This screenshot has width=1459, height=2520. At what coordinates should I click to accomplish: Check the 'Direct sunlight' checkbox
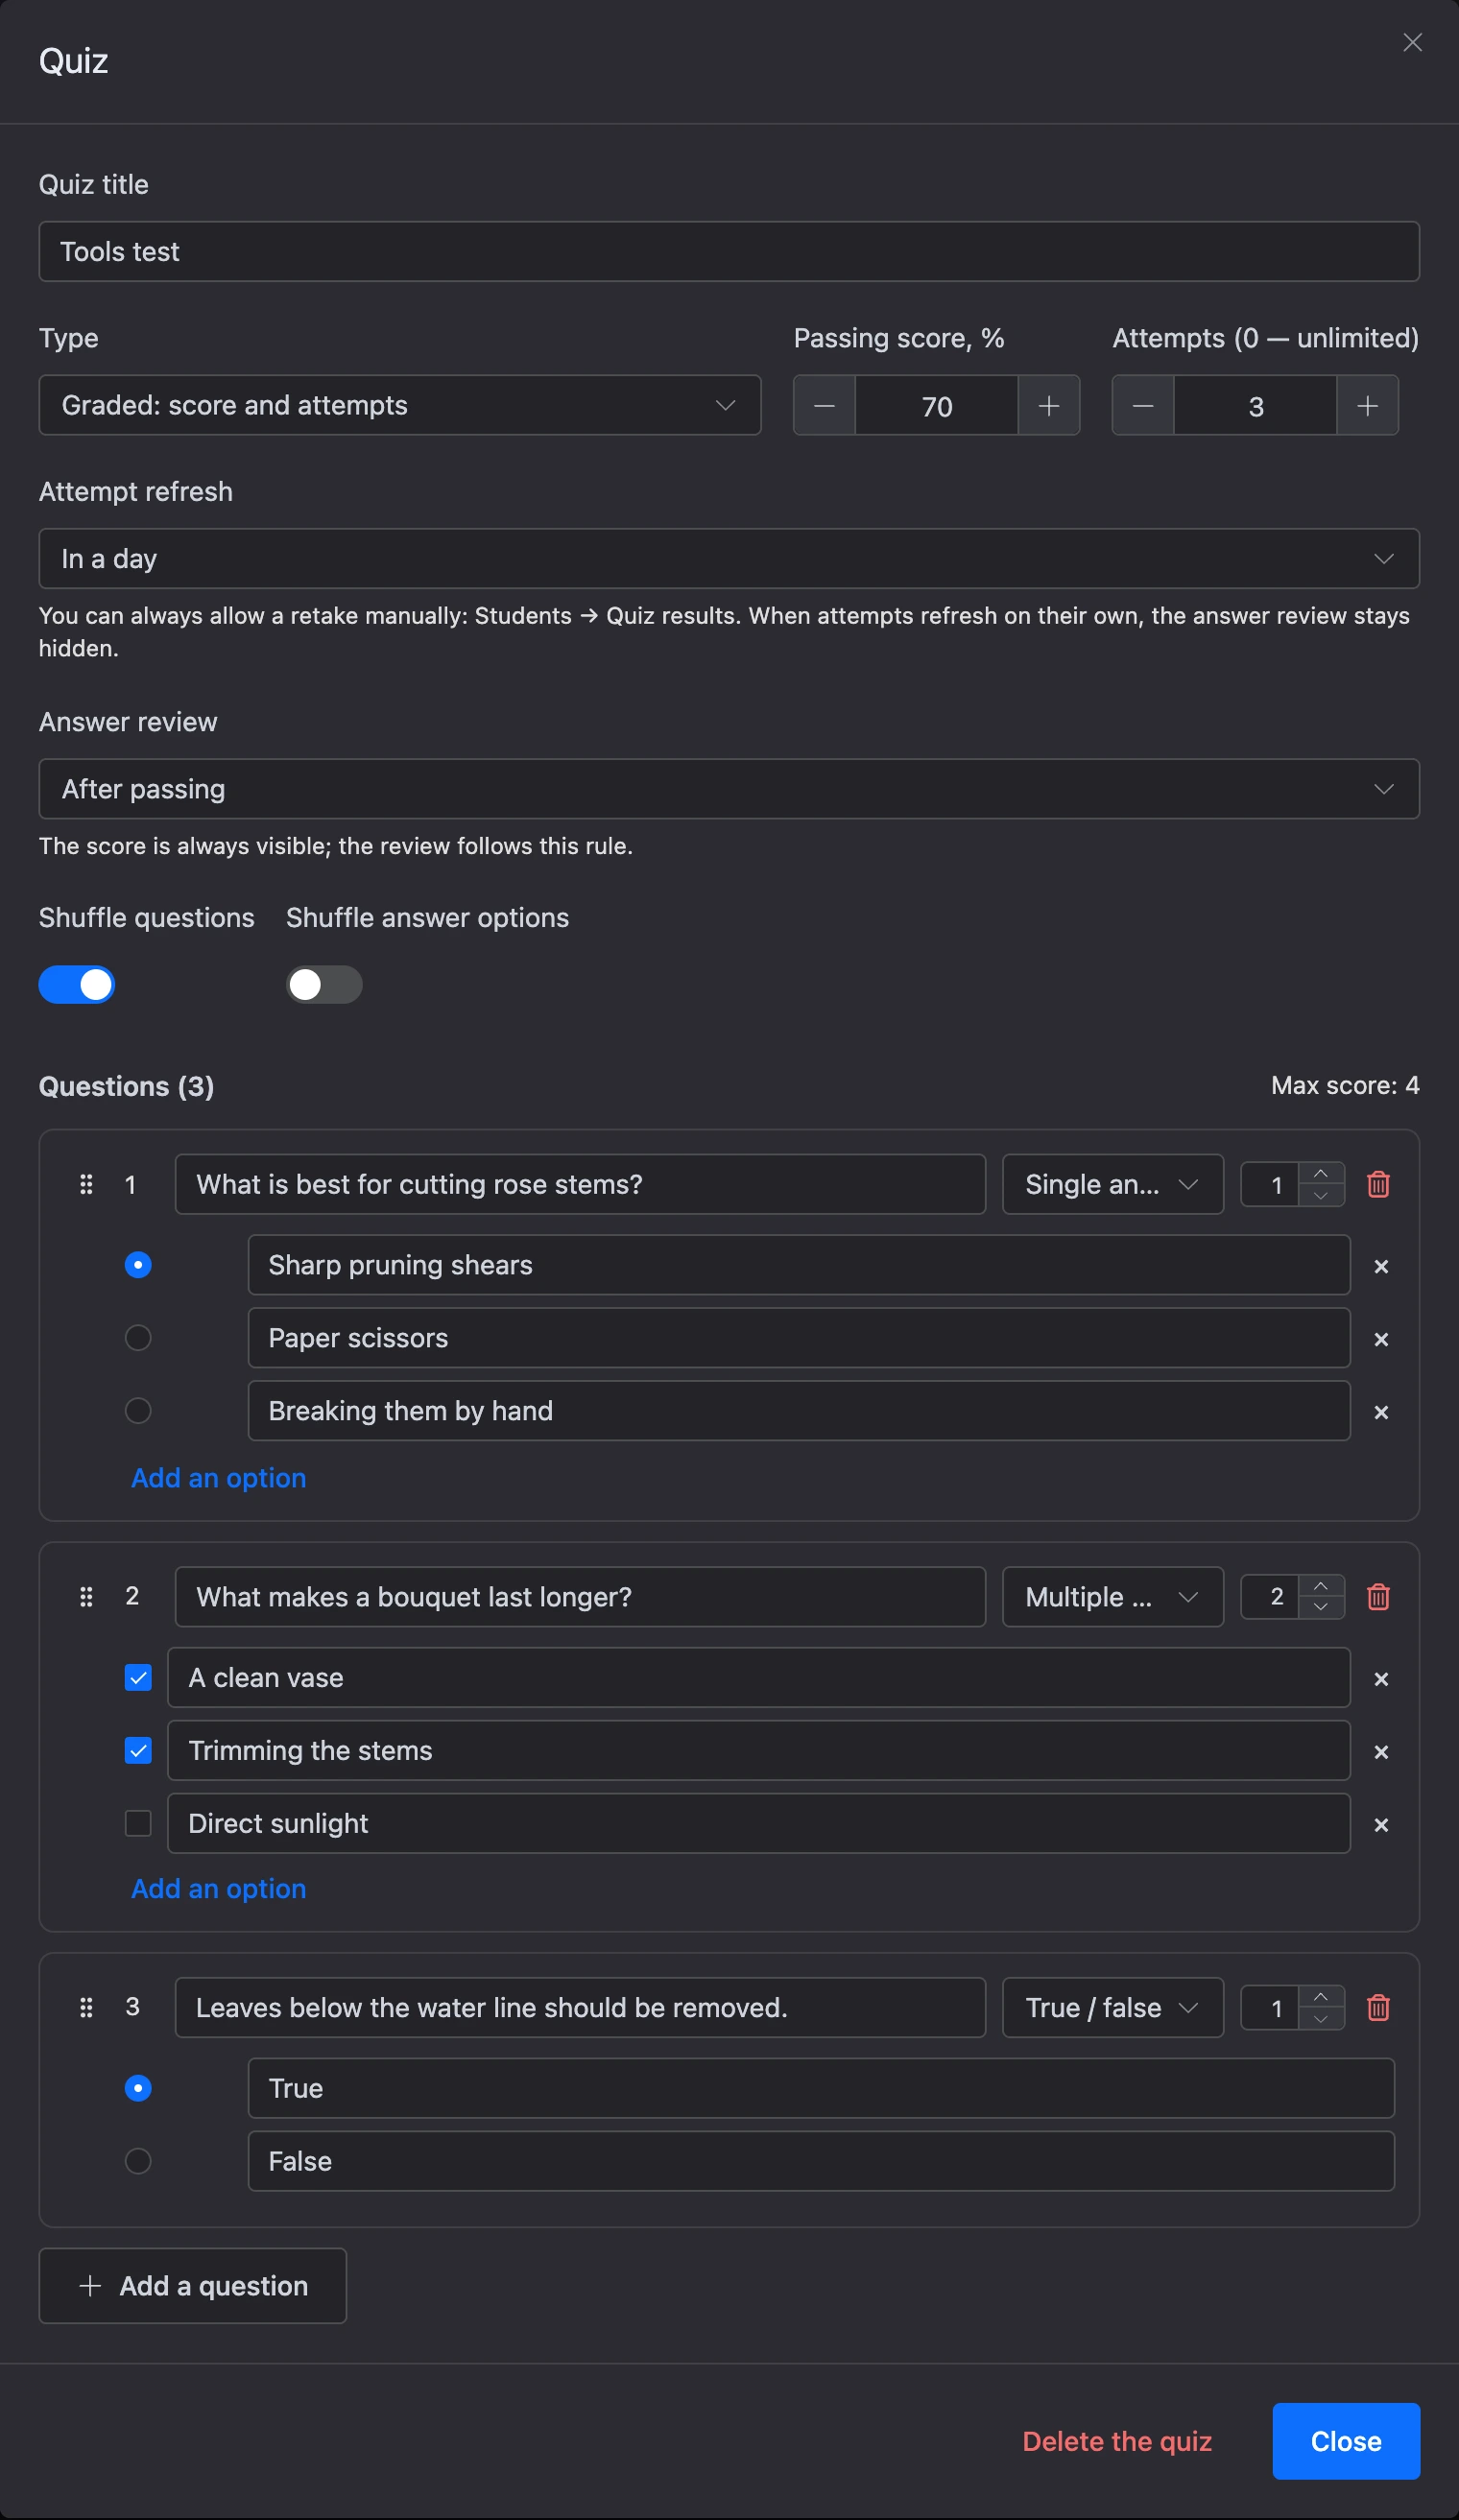click(138, 1823)
